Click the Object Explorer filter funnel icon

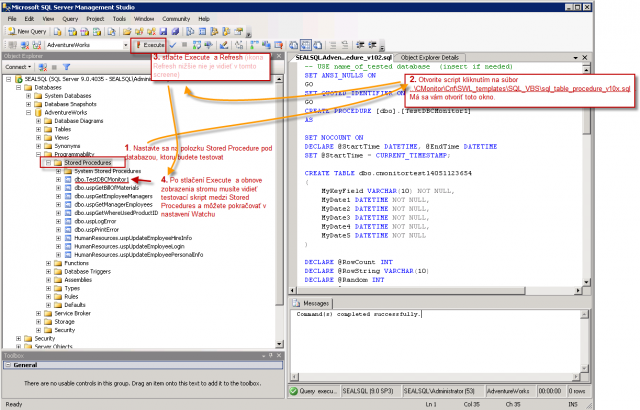point(66,67)
